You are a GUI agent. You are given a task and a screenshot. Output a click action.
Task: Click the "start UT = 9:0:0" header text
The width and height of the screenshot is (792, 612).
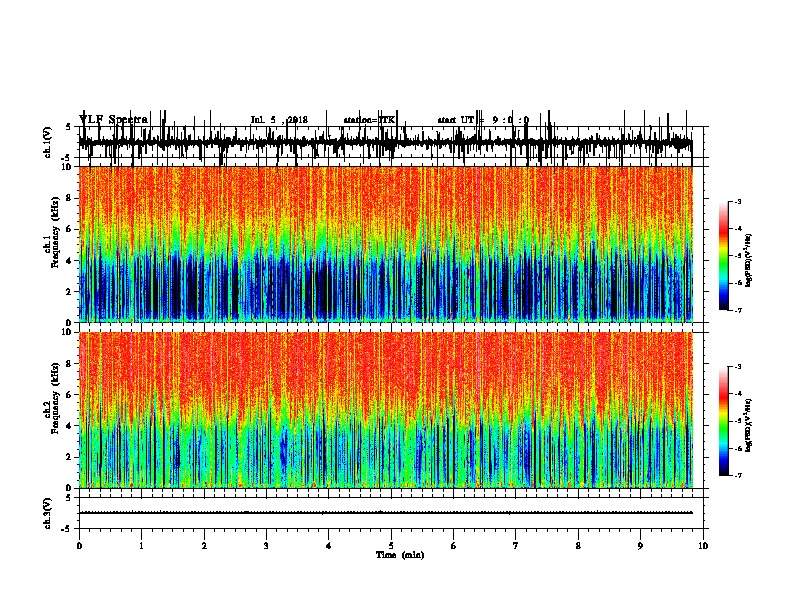483,120
